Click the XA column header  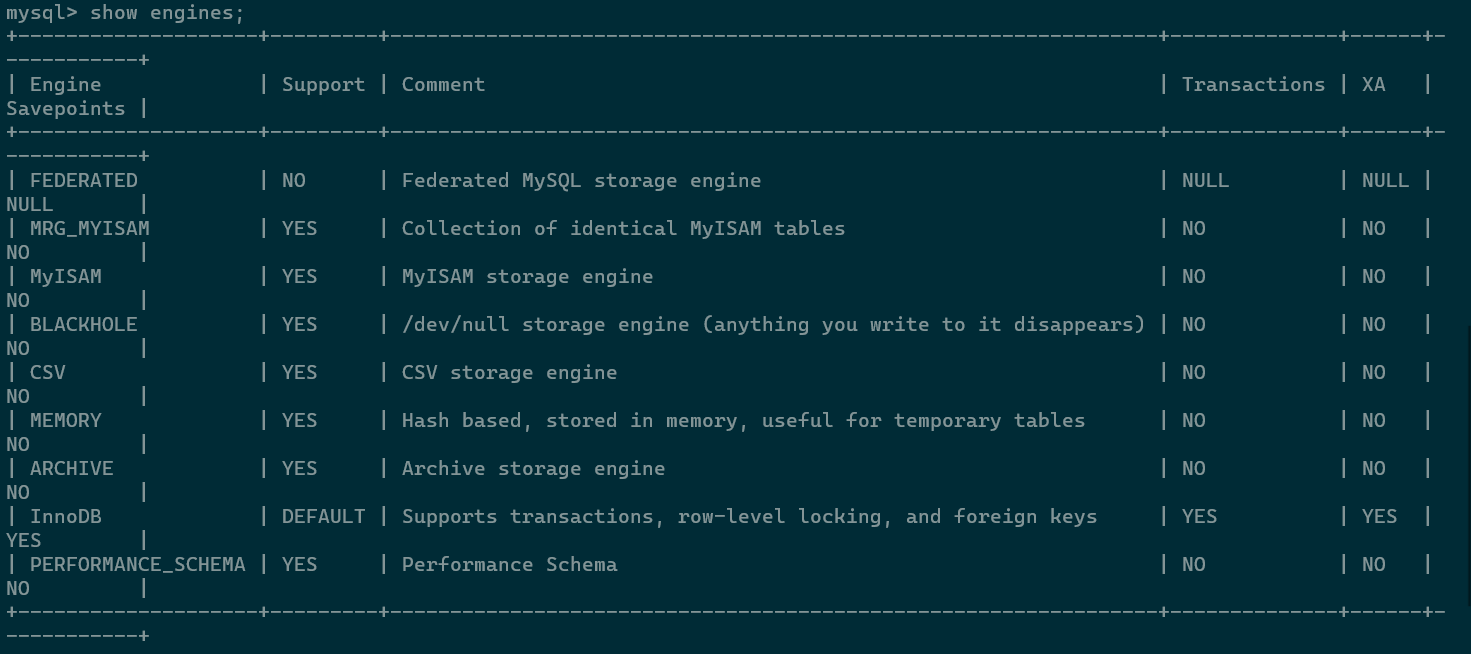coord(1373,85)
